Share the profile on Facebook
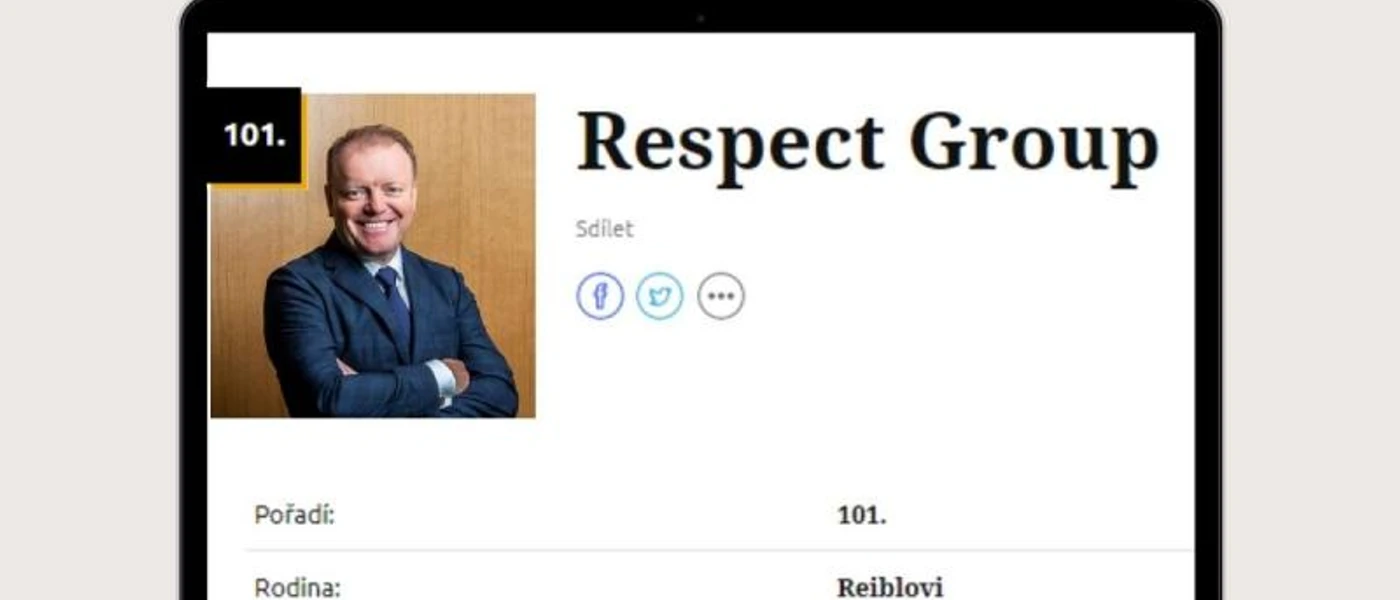The width and height of the screenshot is (1400, 600). click(600, 296)
